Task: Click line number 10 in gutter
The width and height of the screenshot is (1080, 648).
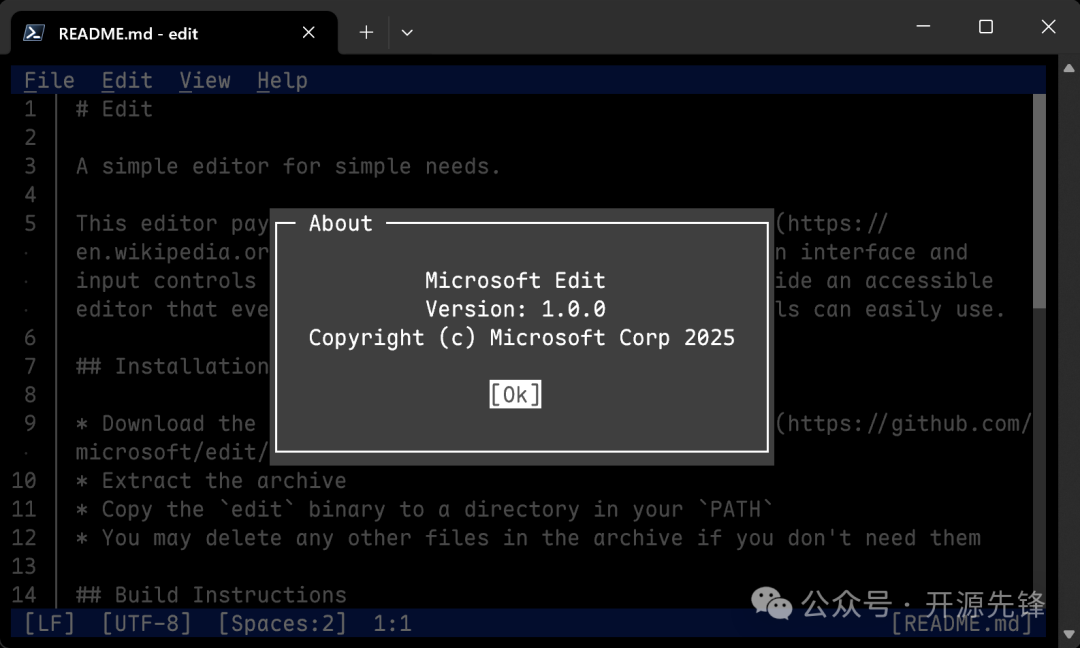Action: [x=24, y=480]
